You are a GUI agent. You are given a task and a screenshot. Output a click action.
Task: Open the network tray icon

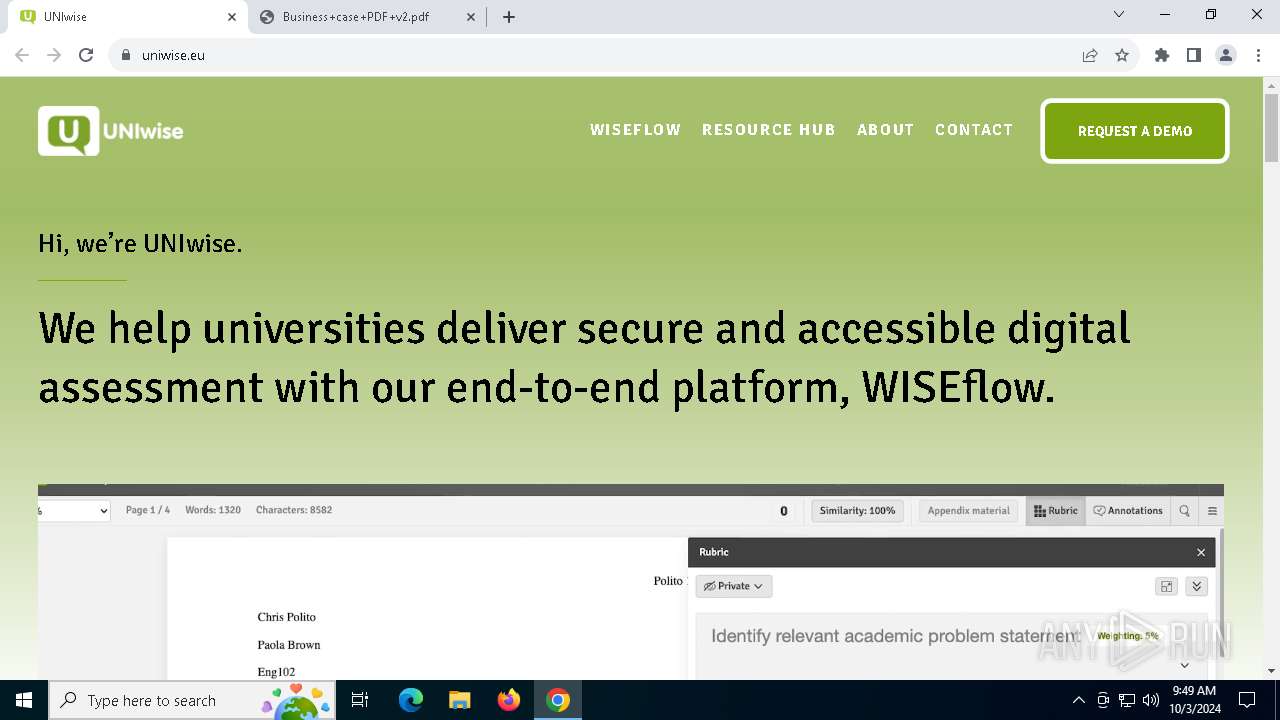pos(1127,700)
